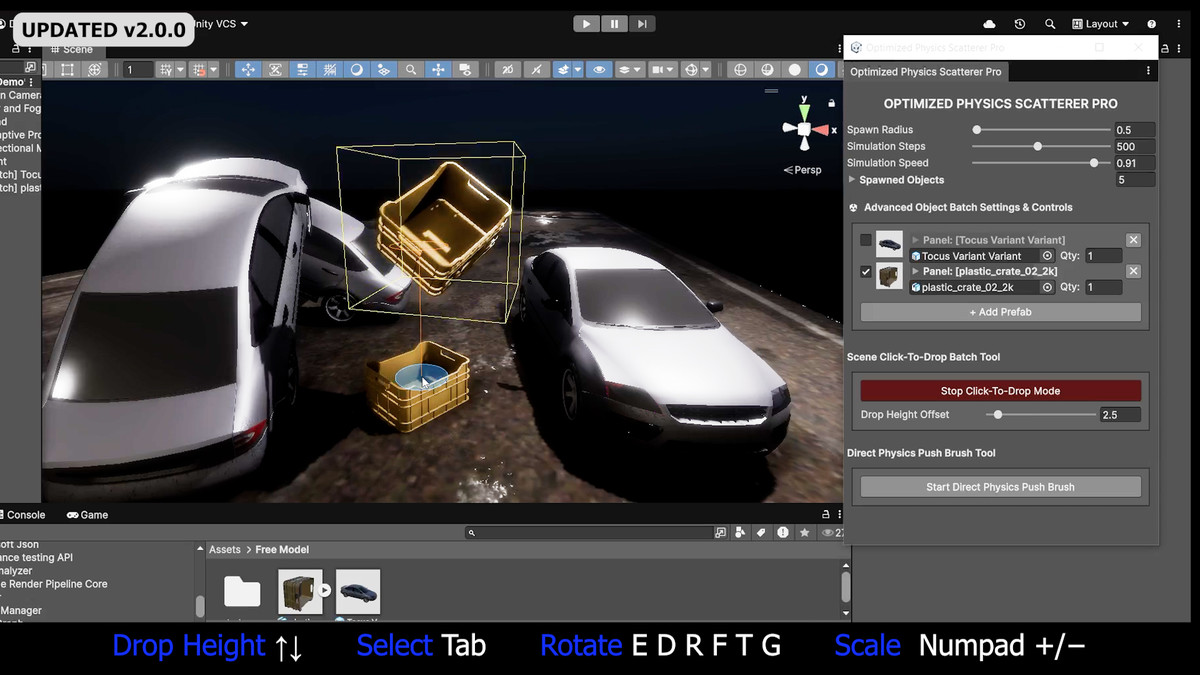
Task: Toggle scene visibility eye icon
Action: 599,70
